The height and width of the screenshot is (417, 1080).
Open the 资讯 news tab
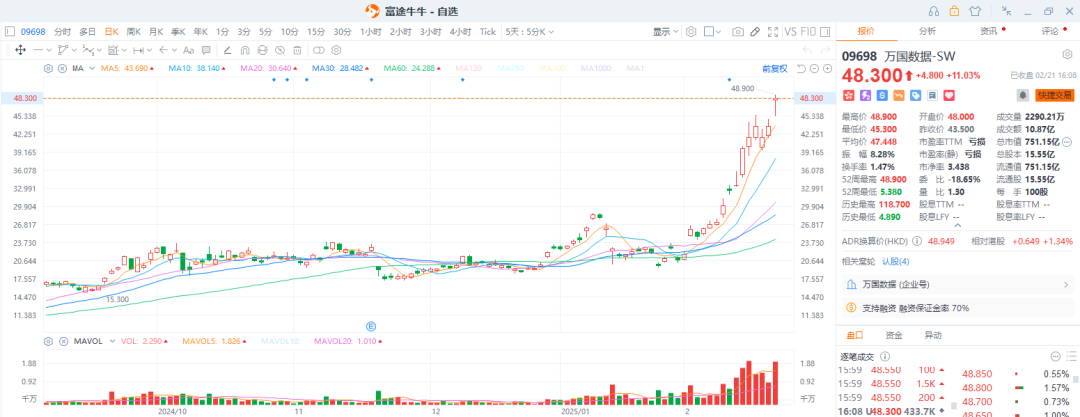pyautogui.click(x=989, y=31)
